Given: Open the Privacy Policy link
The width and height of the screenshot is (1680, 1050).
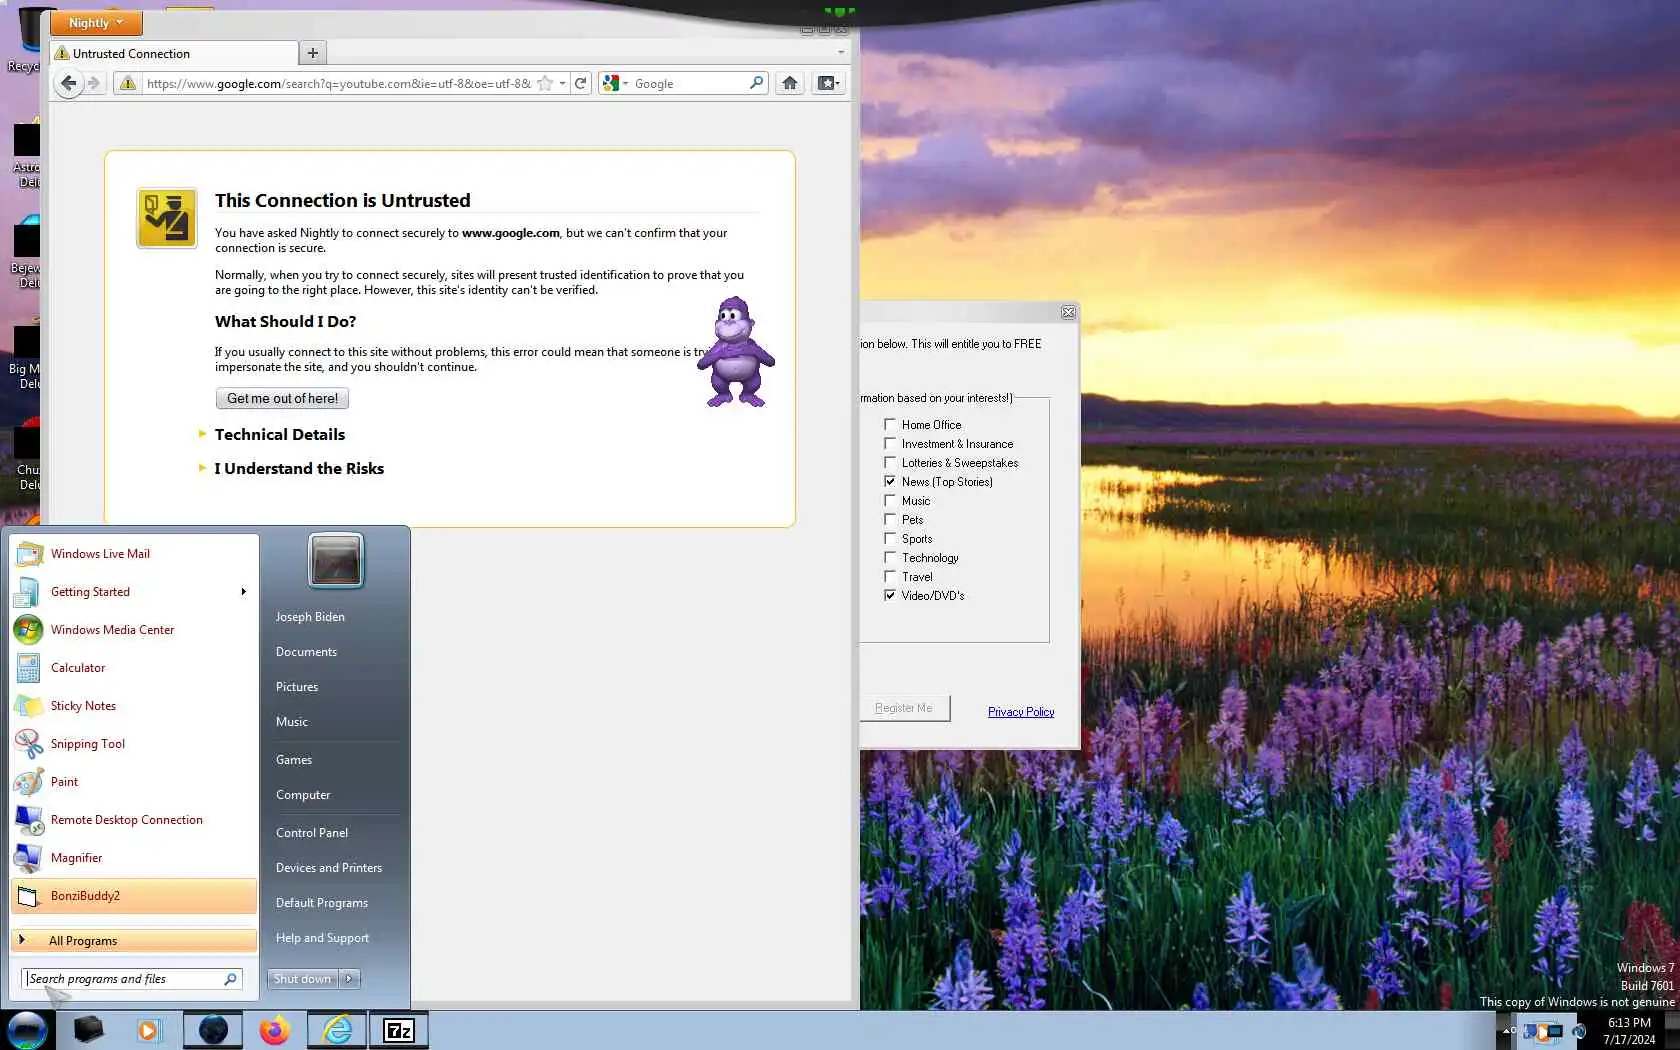Looking at the screenshot, I should point(1021,712).
